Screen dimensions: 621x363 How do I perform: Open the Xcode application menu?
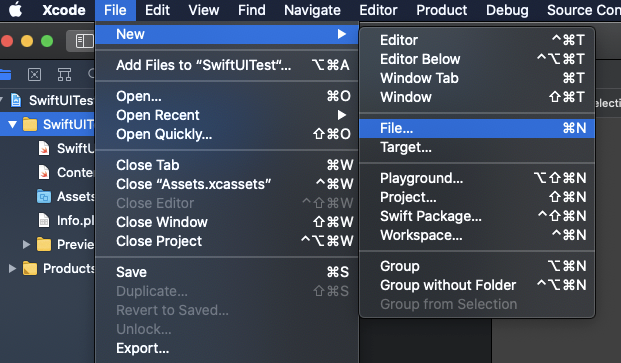[64, 10]
